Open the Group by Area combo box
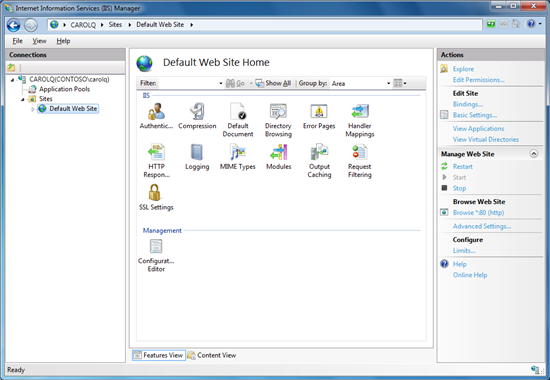Viewport: 550px width, 380px height. (361, 84)
